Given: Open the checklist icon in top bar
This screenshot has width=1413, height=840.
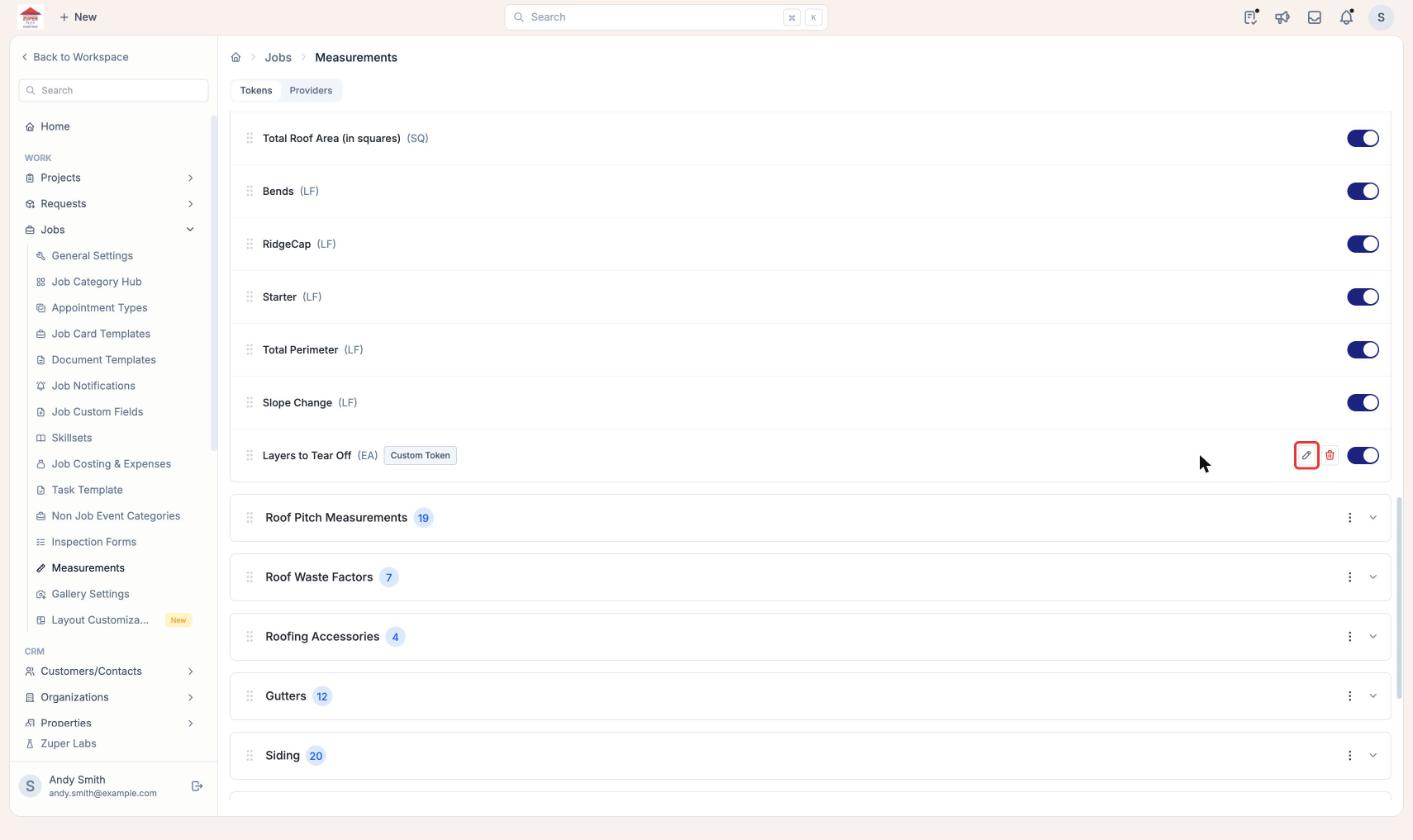Looking at the screenshot, I should [1251, 17].
